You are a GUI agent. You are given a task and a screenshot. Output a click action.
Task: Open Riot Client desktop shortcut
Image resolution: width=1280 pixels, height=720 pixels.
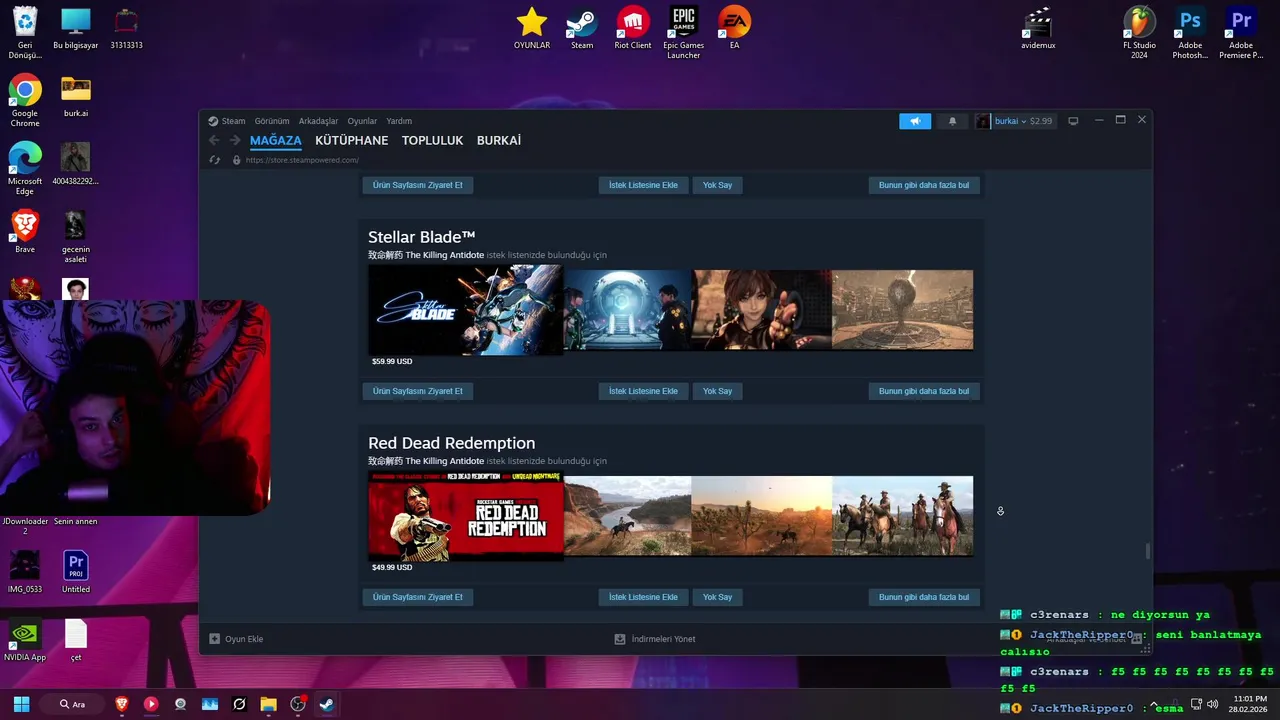click(x=632, y=28)
